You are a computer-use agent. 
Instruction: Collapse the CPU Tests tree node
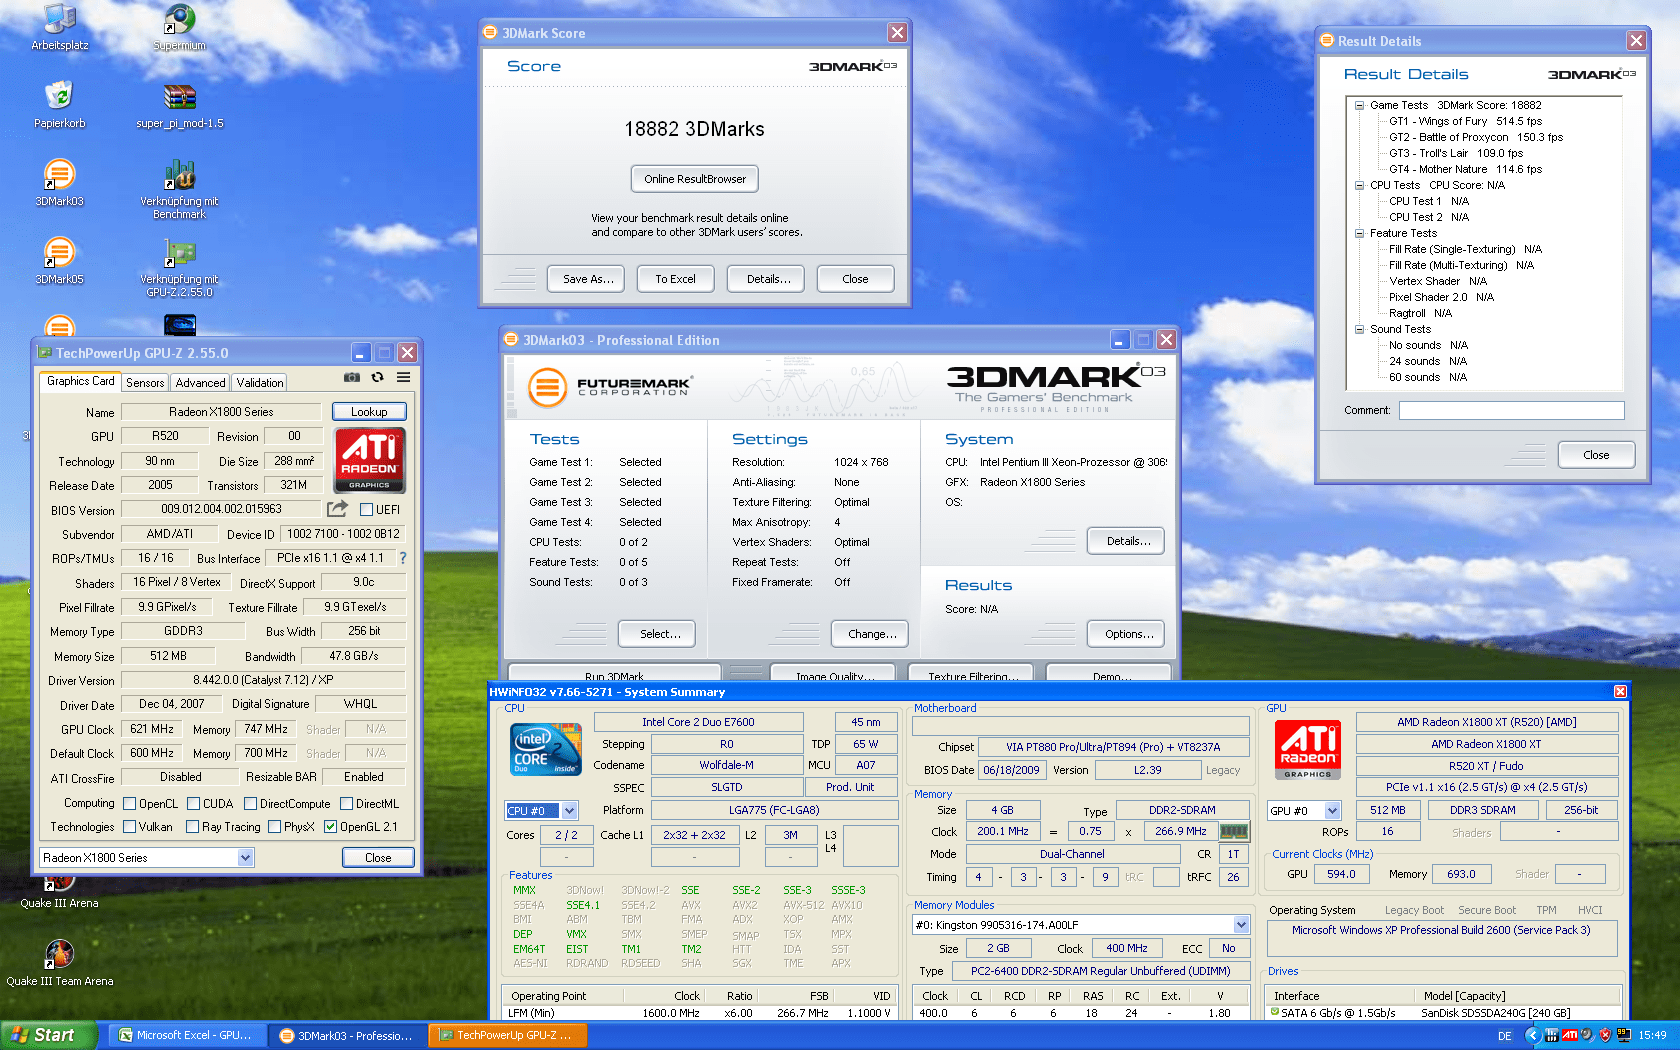tap(1359, 185)
